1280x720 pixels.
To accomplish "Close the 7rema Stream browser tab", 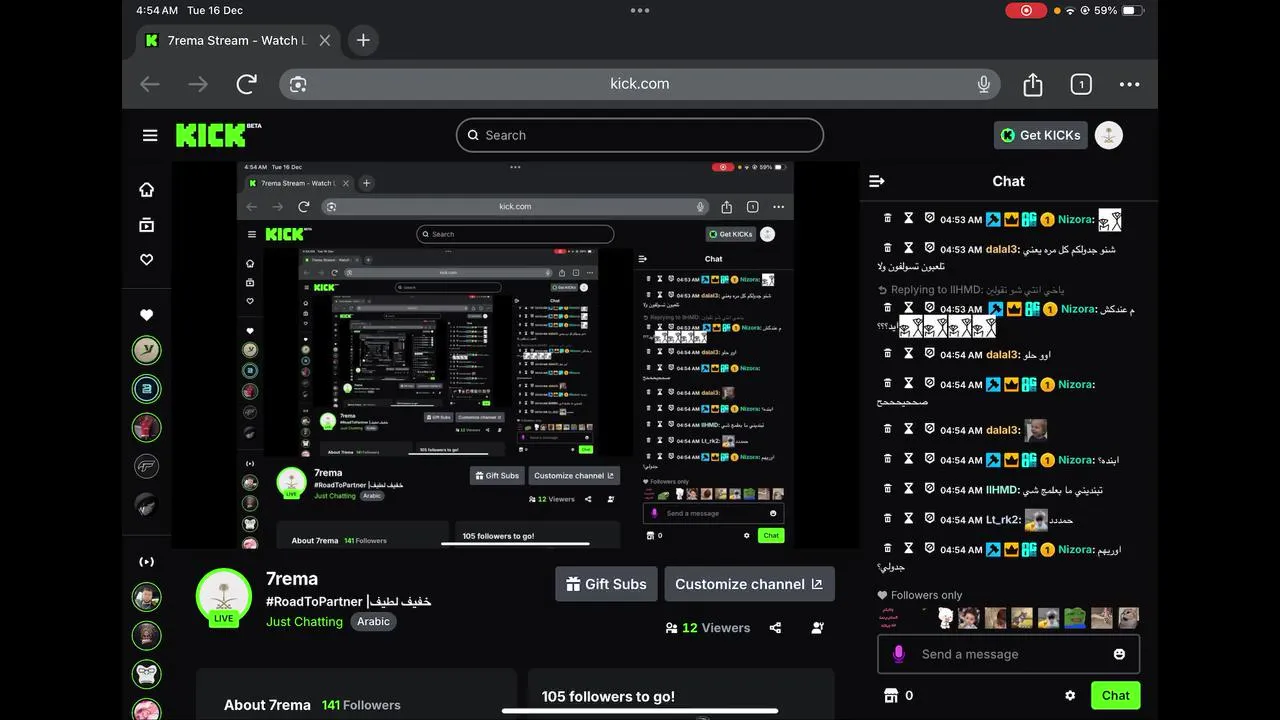I will tap(325, 41).
